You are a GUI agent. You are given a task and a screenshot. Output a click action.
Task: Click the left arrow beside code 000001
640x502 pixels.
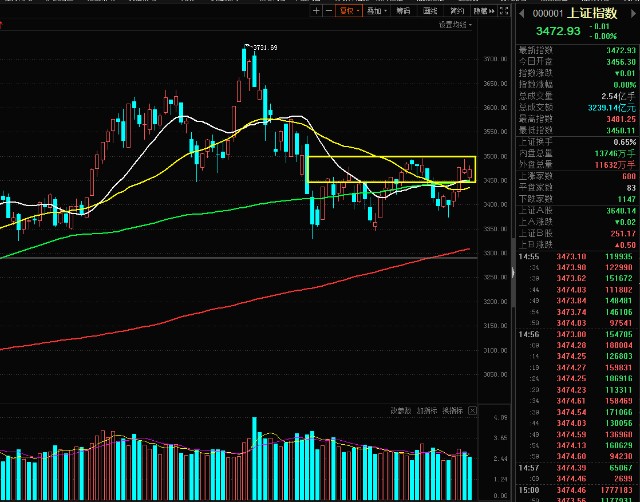522,13
